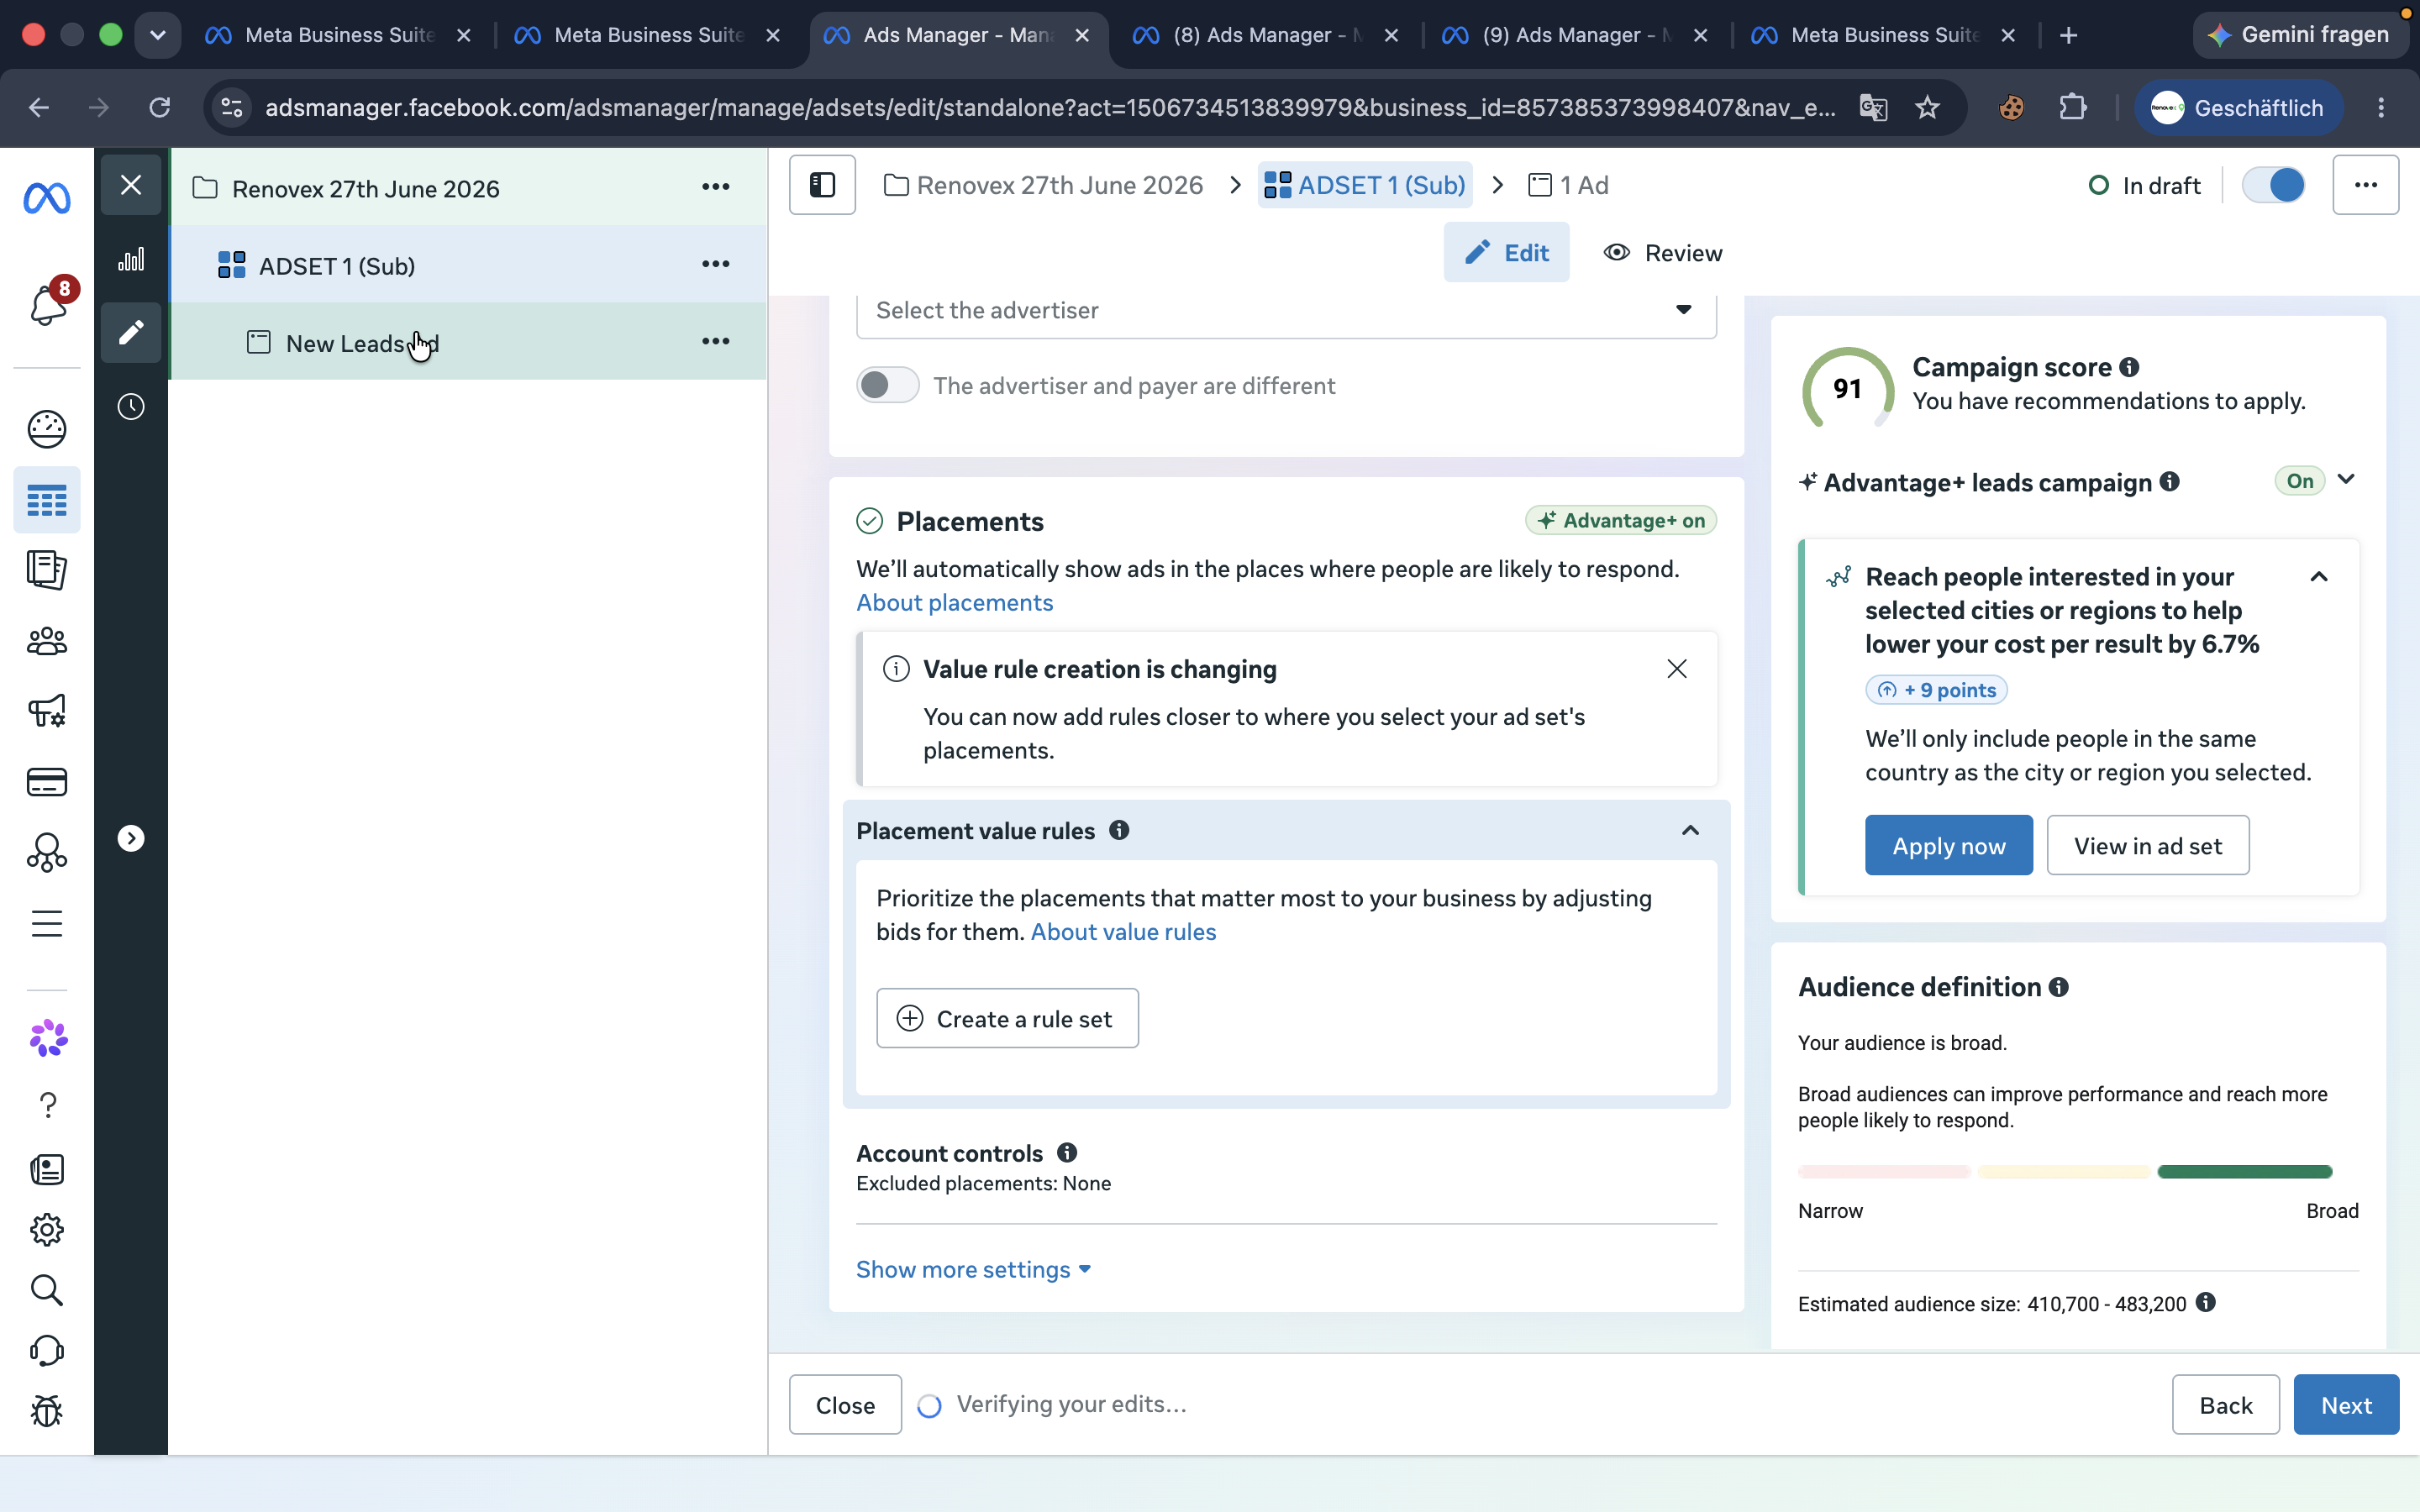Image resolution: width=2420 pixels, height=1512 pixels.
Task: Open the Select the advertiser dropdown
Action: pos(1286,311)
